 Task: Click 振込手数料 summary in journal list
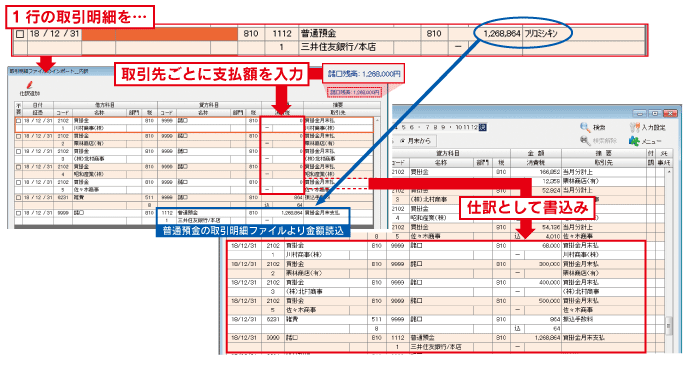(x=577, y=319)
